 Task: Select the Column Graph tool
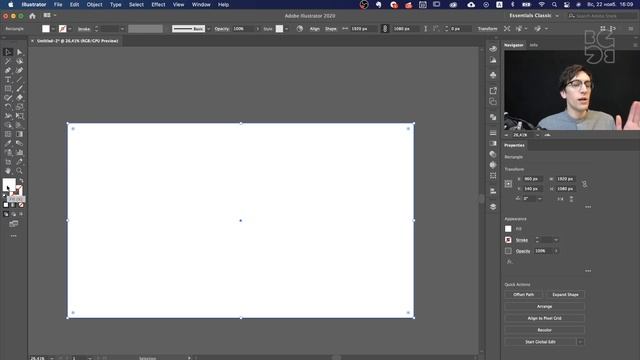click(20, 152)
